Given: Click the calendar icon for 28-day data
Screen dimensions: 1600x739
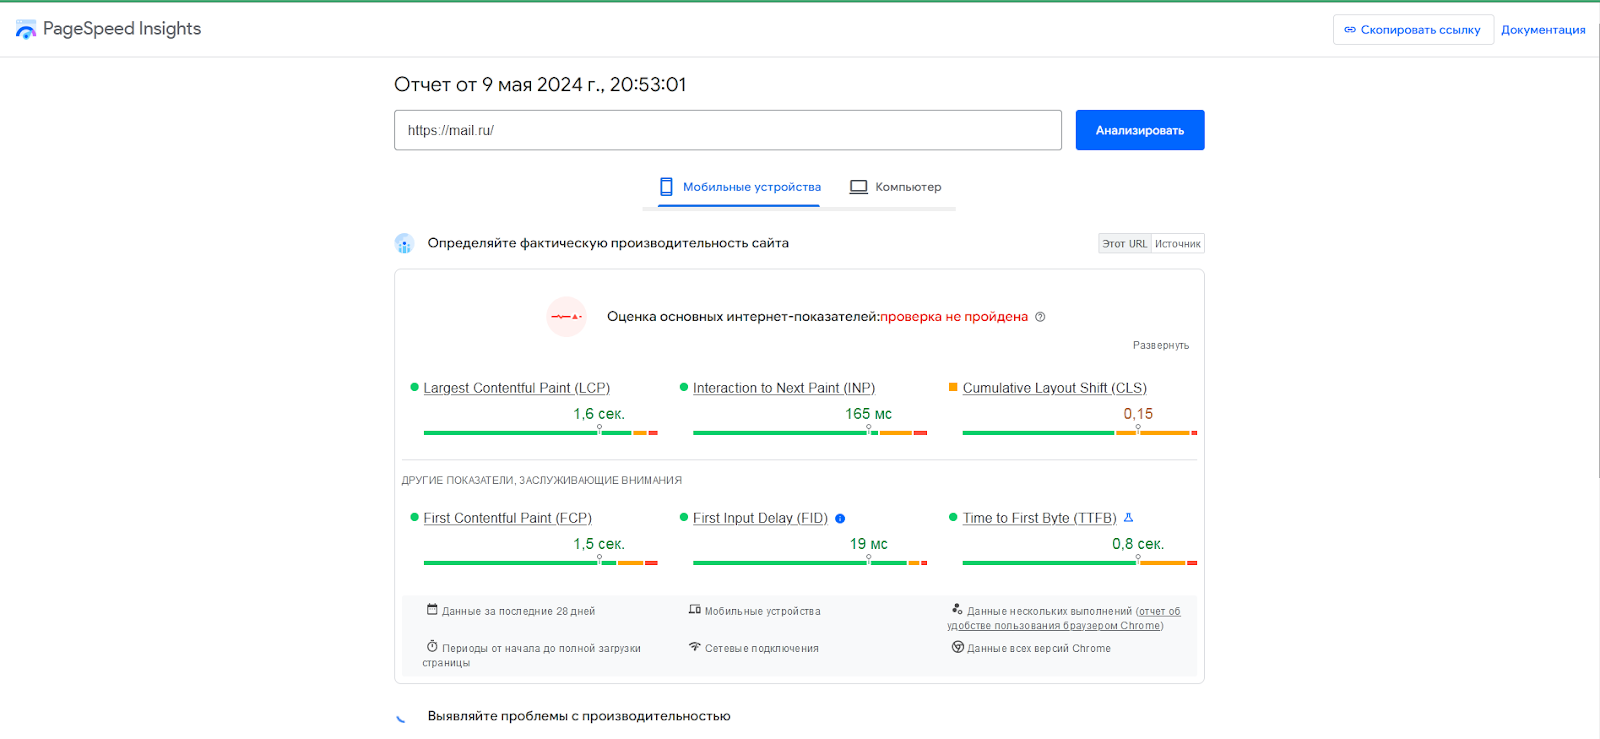Looking at the screenshot, I should [432, 610].
